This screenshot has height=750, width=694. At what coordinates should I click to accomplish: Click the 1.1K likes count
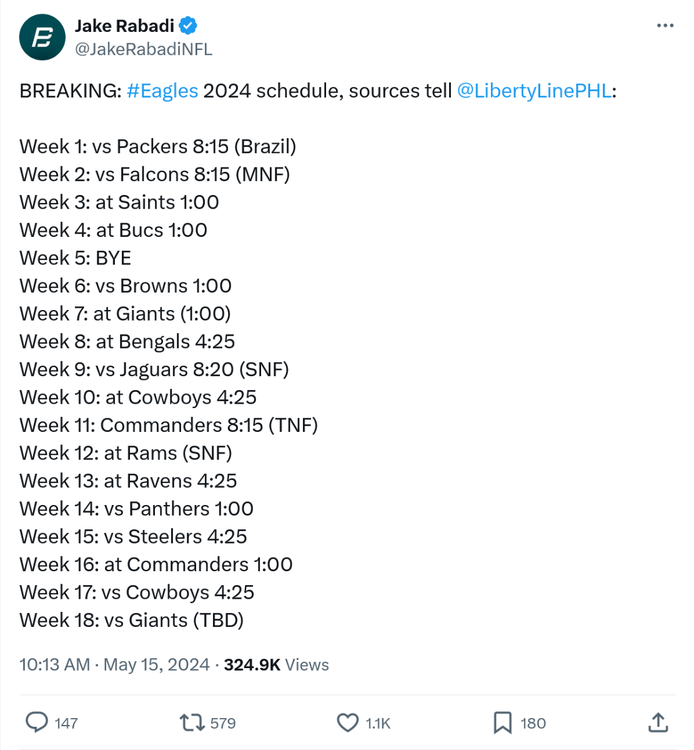(378, 723)
